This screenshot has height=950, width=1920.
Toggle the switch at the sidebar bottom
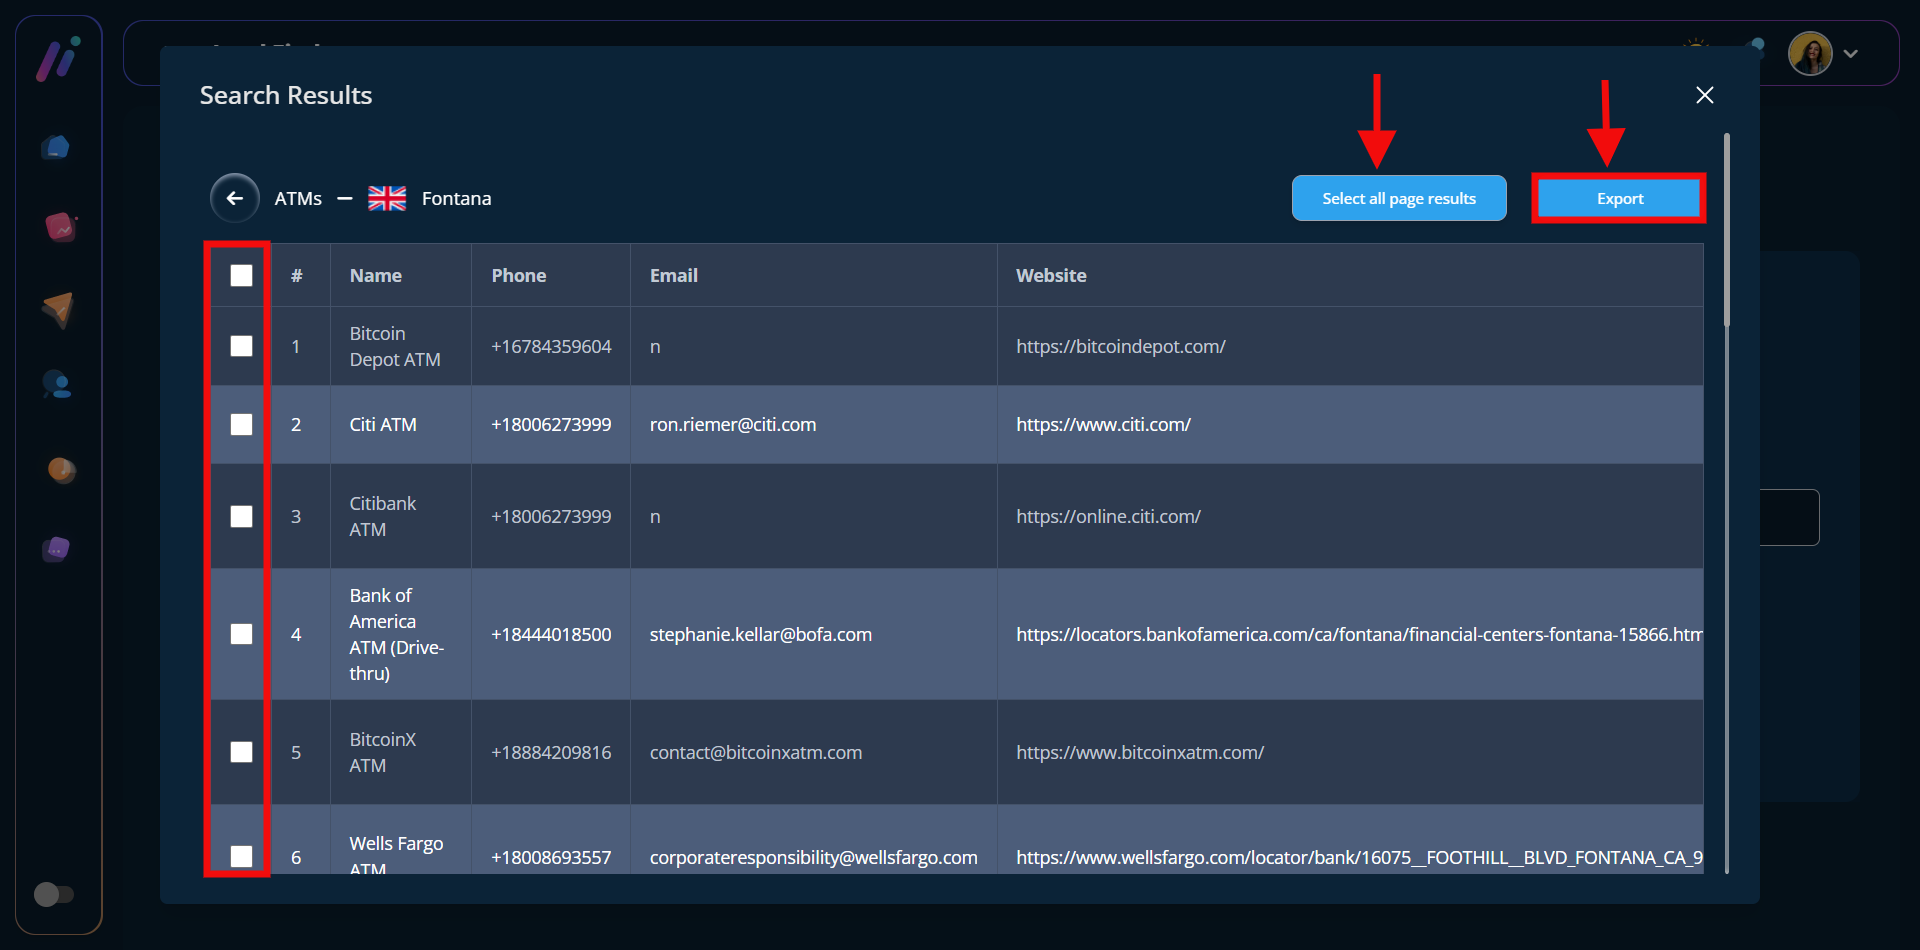(54, 893)
